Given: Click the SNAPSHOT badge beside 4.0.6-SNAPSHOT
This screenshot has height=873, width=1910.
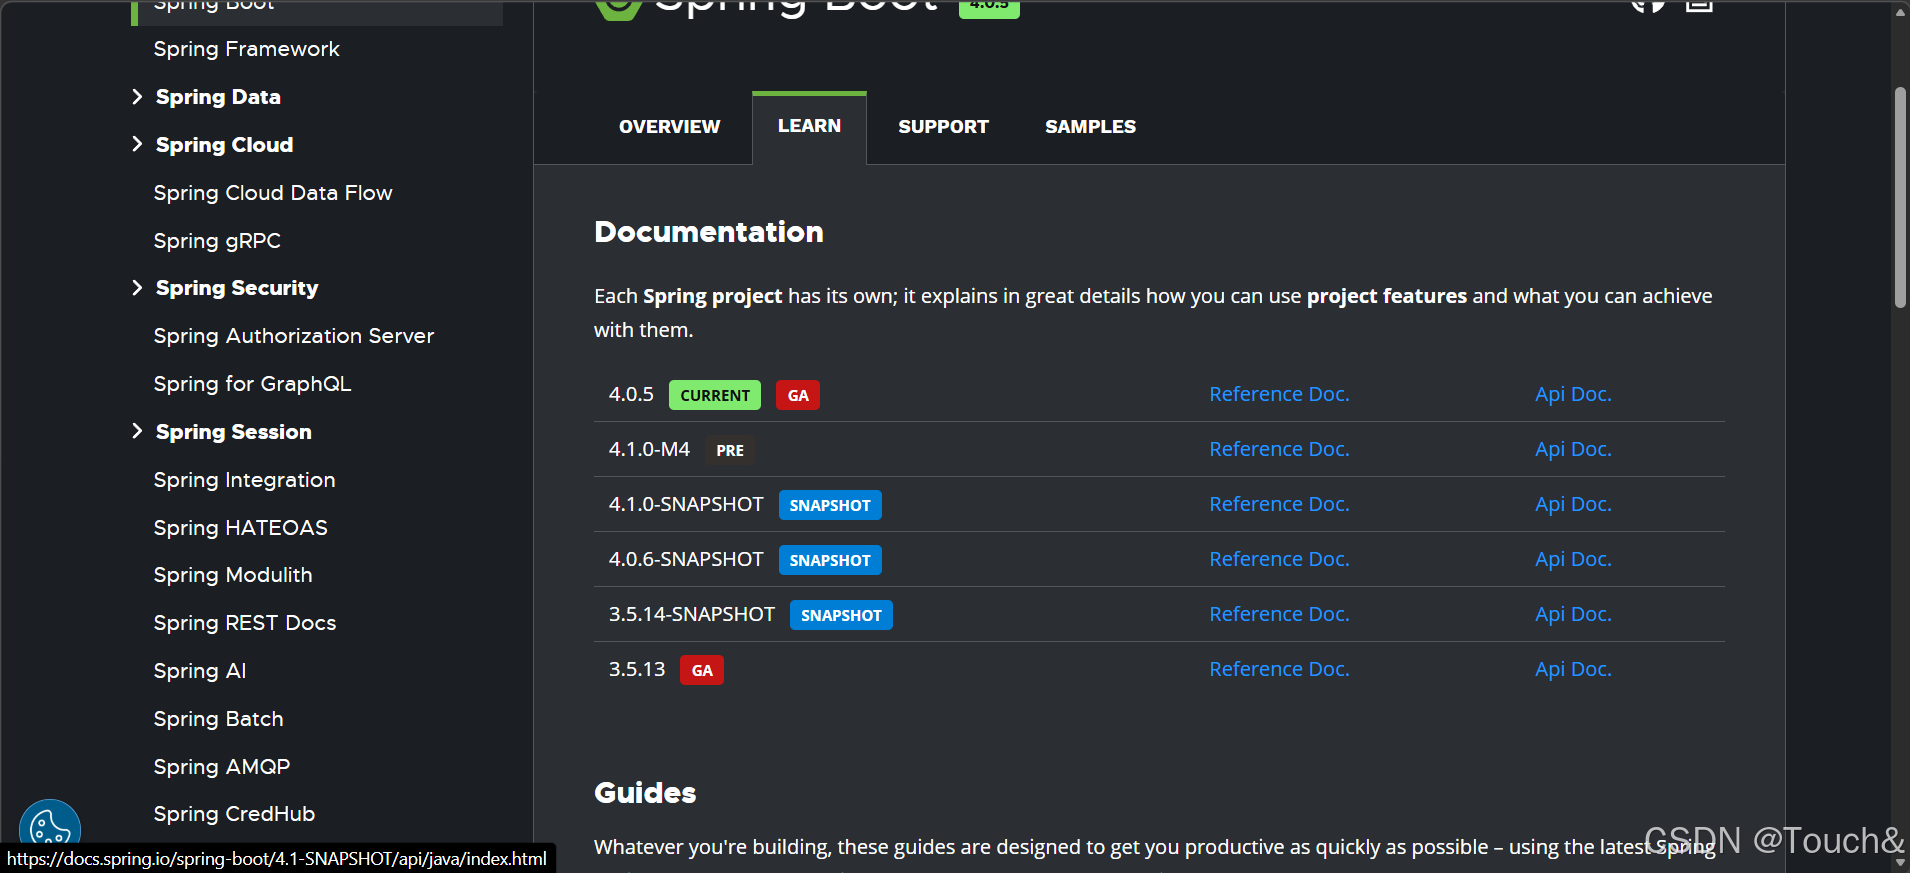Looking at the screenshot, I should tap(830, 560).
